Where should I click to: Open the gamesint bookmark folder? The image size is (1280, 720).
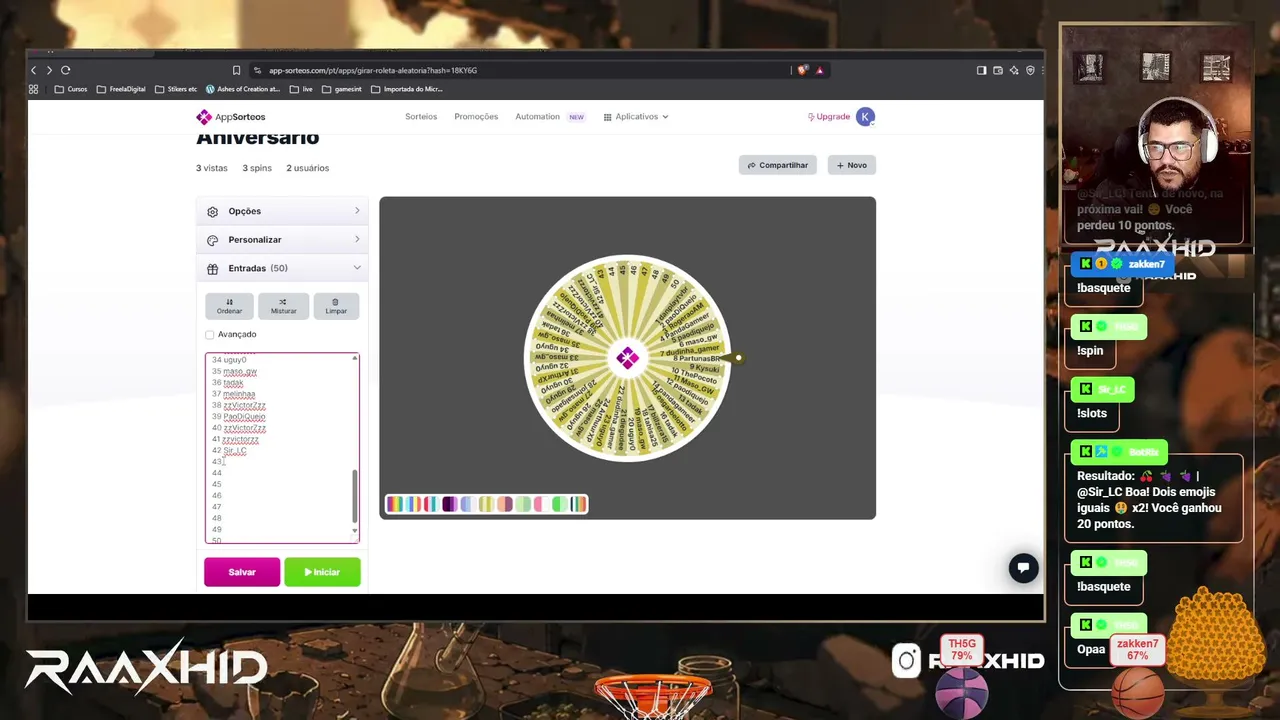341,89
